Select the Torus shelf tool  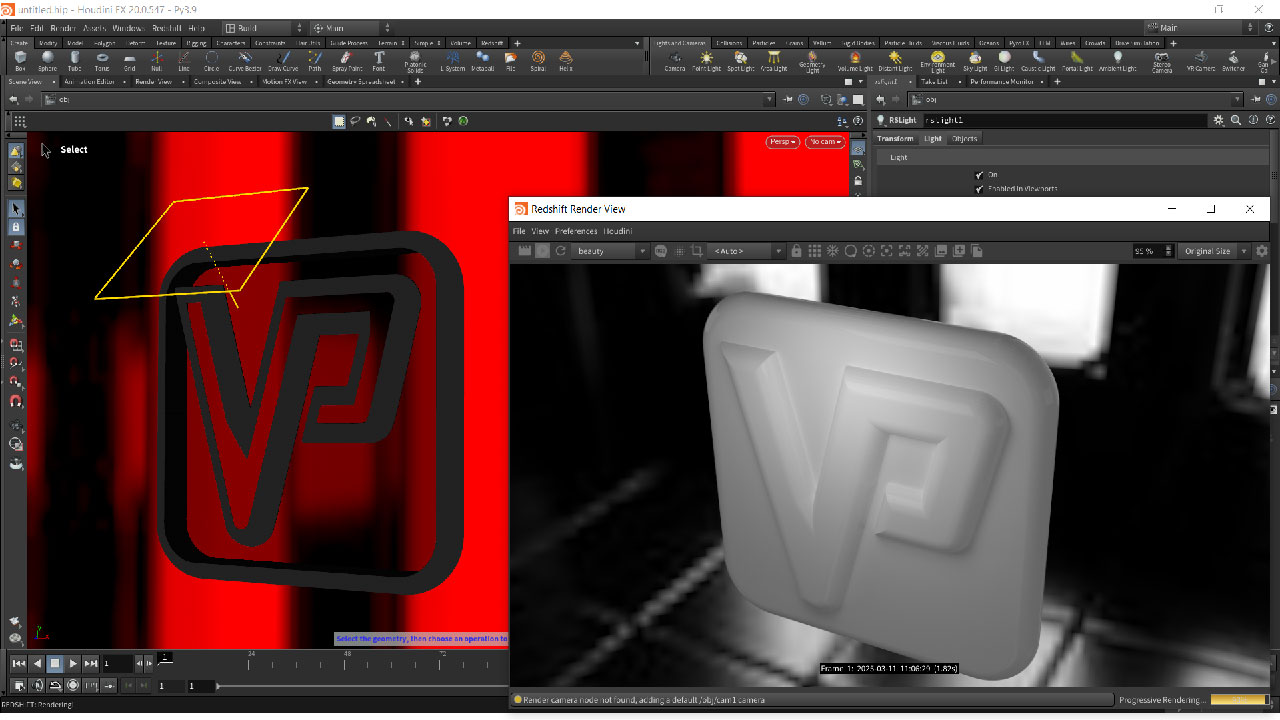click(102, 62)
